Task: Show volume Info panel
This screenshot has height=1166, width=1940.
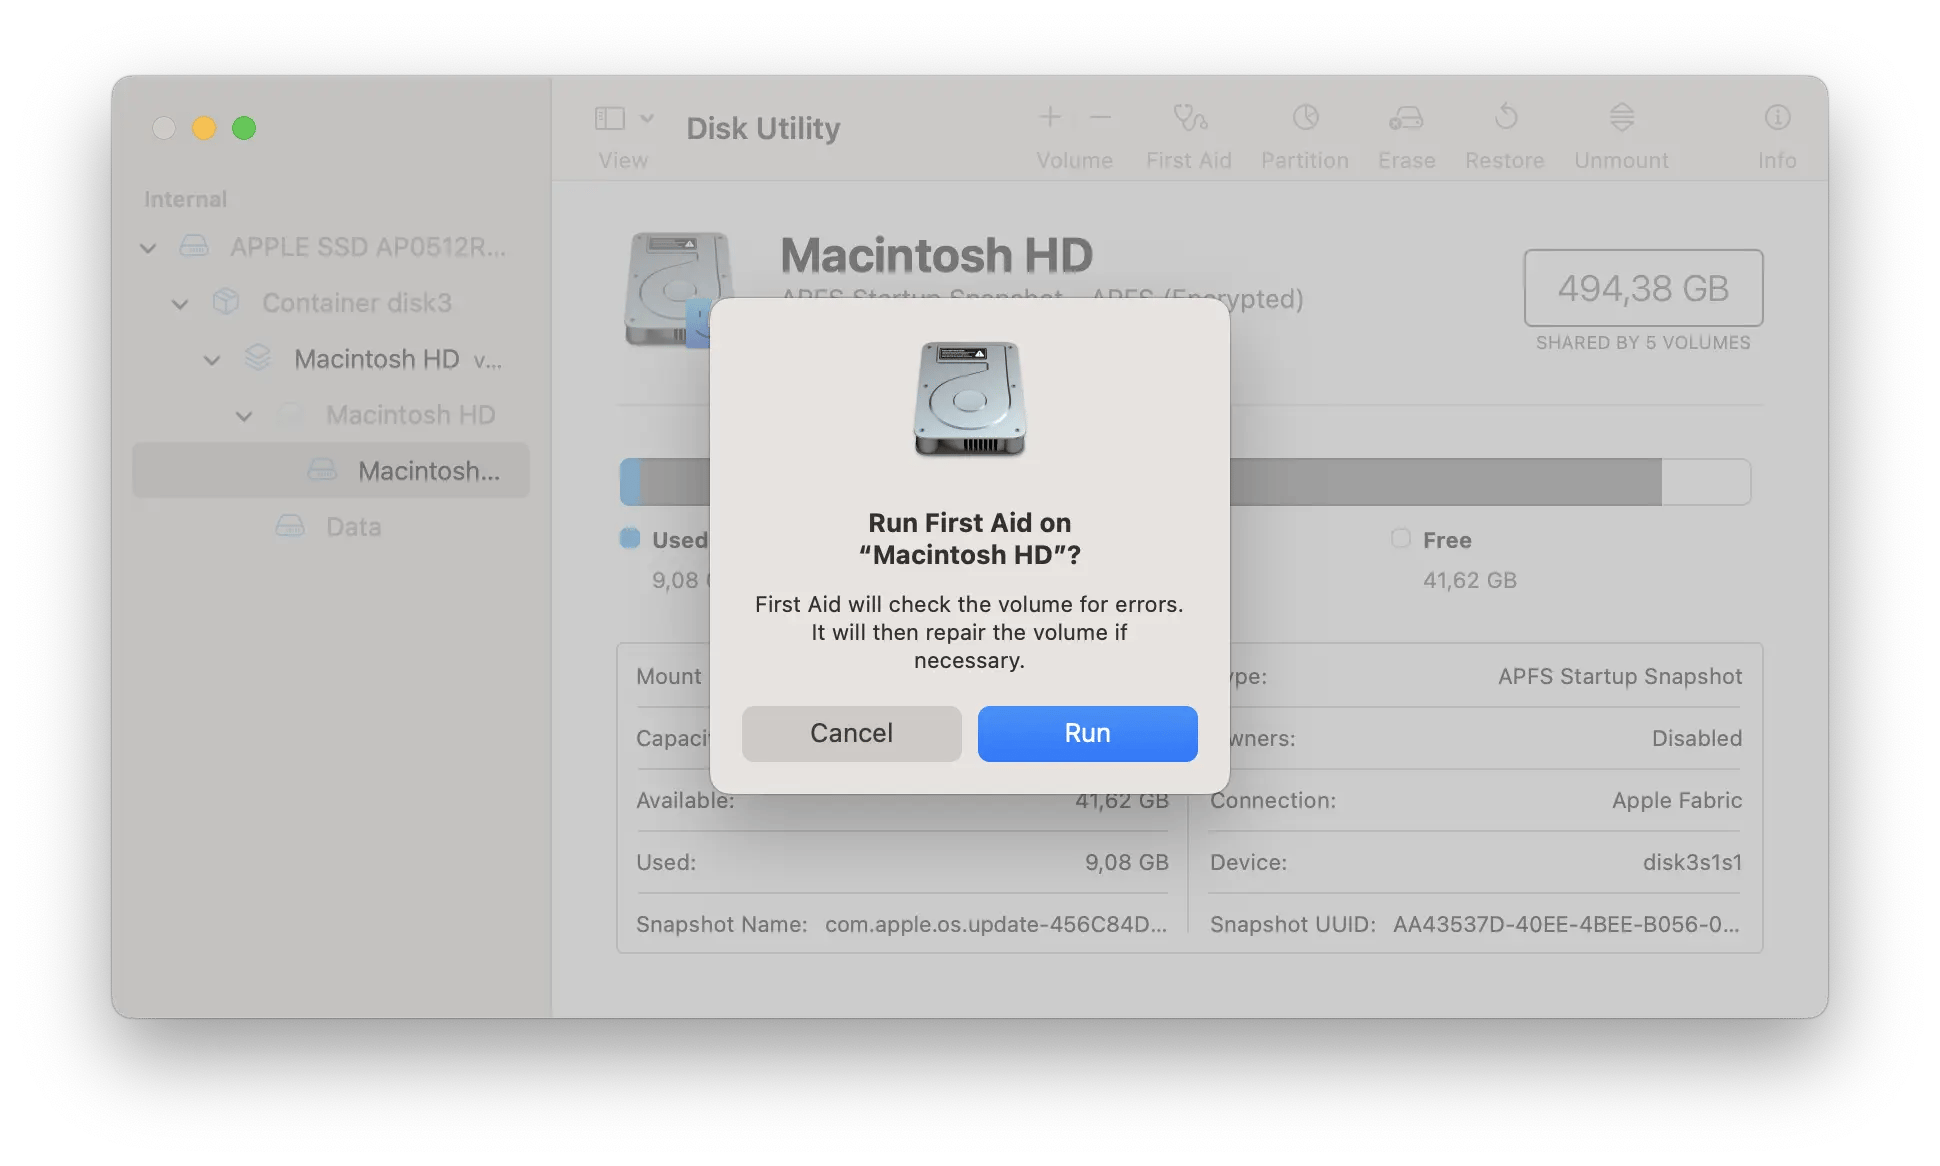Action: (1777, 133)
